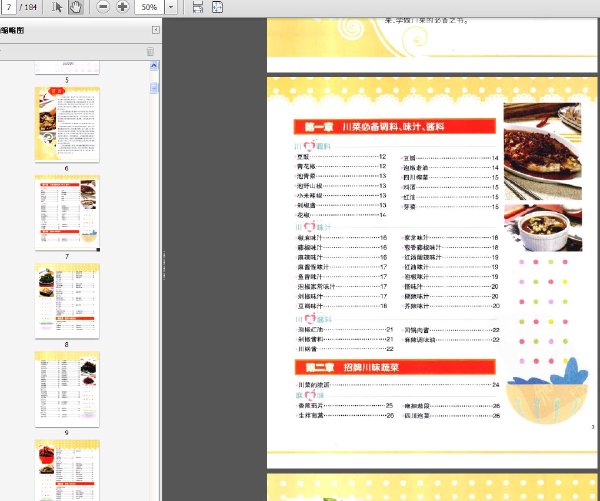Viewport: 600px width, 501px height.
Task: Click the trash icon in thumbnails panel
Action: (x=150, y=51)
